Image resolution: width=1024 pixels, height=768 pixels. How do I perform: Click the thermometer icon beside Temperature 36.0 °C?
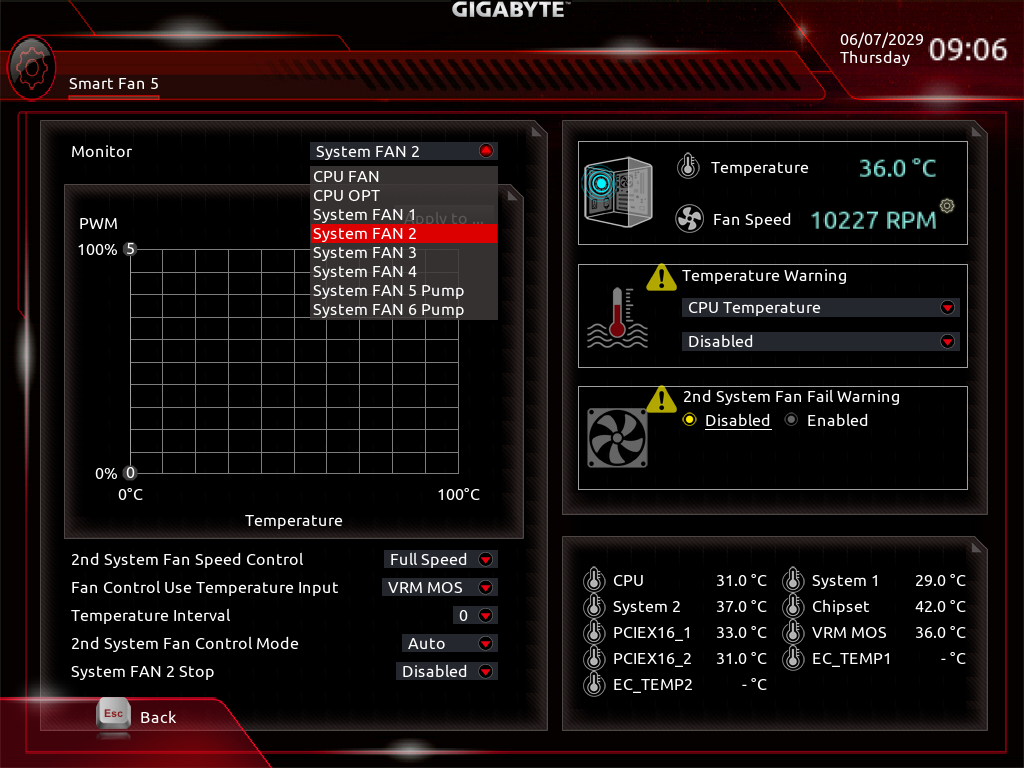point(688,167)
